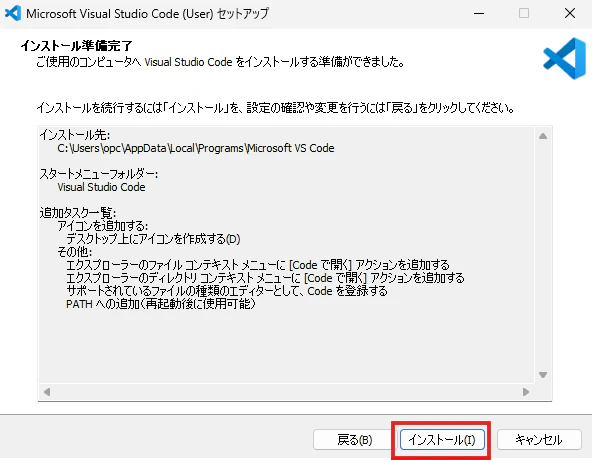Click the PATH への追加 line
592x460 pixels.
pos(160,304)
